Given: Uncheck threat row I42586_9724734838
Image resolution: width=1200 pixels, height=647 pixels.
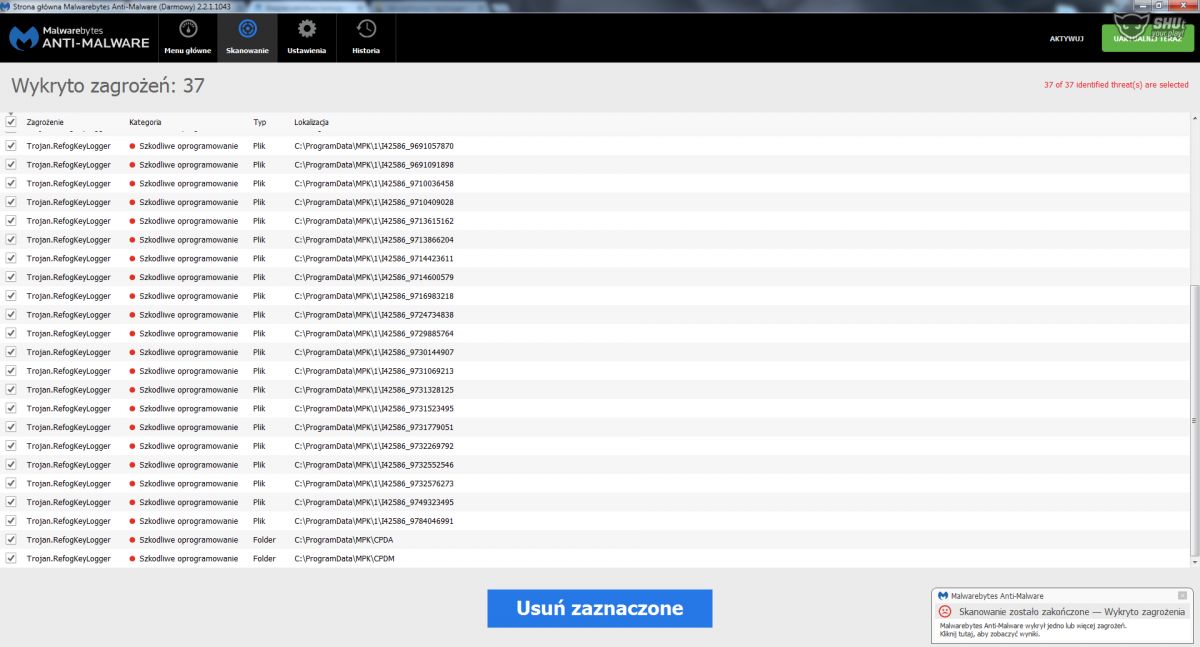Looking at the screenshot, I should [x=11, y=315].
